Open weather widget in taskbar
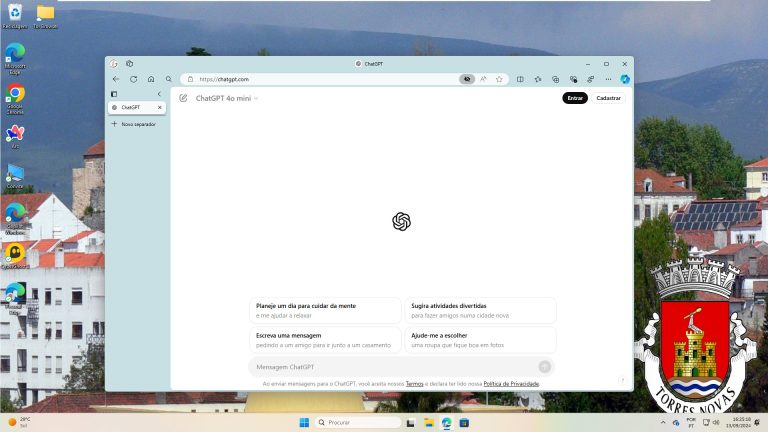768x432 pixels. point(20,422)
